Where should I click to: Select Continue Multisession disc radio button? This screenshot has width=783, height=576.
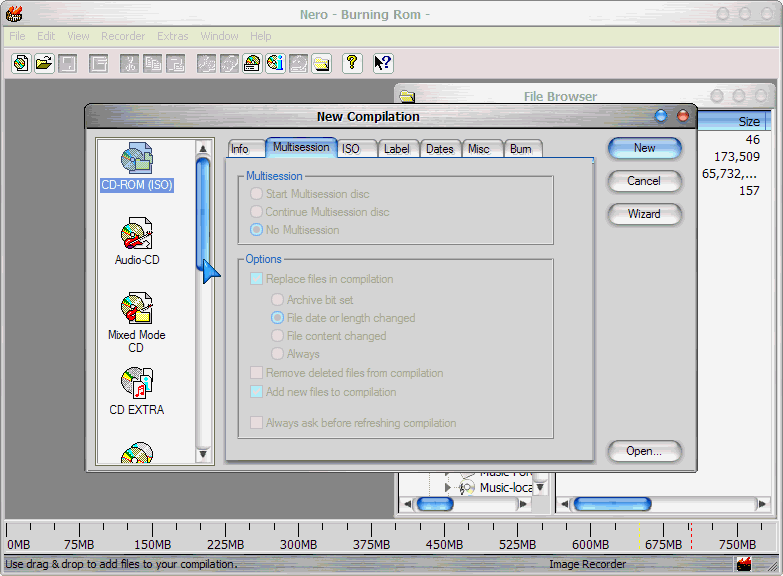coord(256,212)
